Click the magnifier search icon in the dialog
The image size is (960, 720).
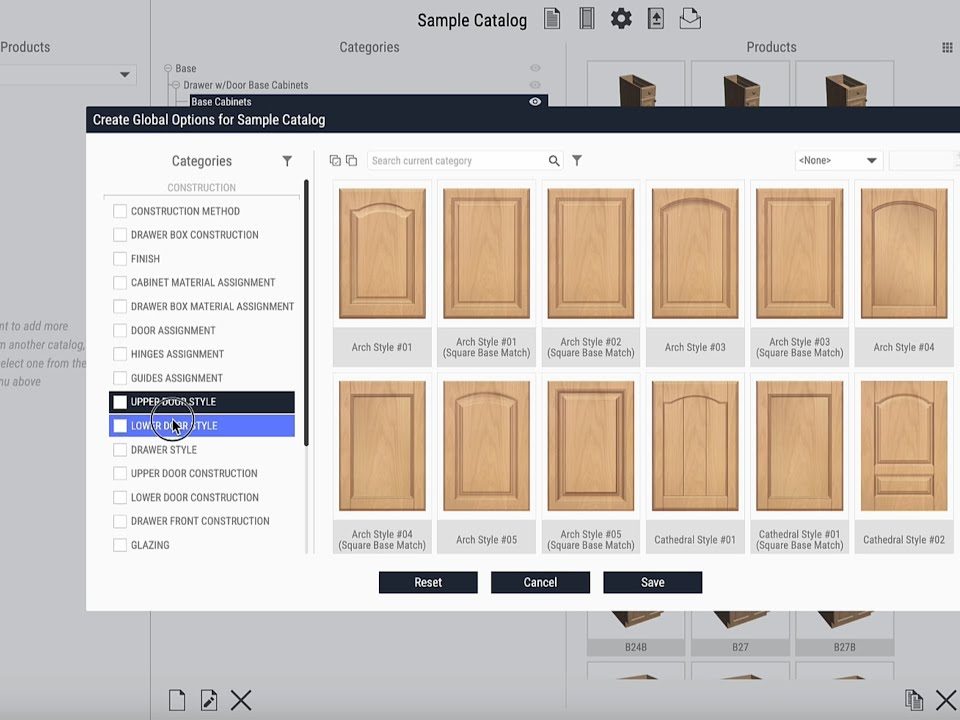point(554,161)
